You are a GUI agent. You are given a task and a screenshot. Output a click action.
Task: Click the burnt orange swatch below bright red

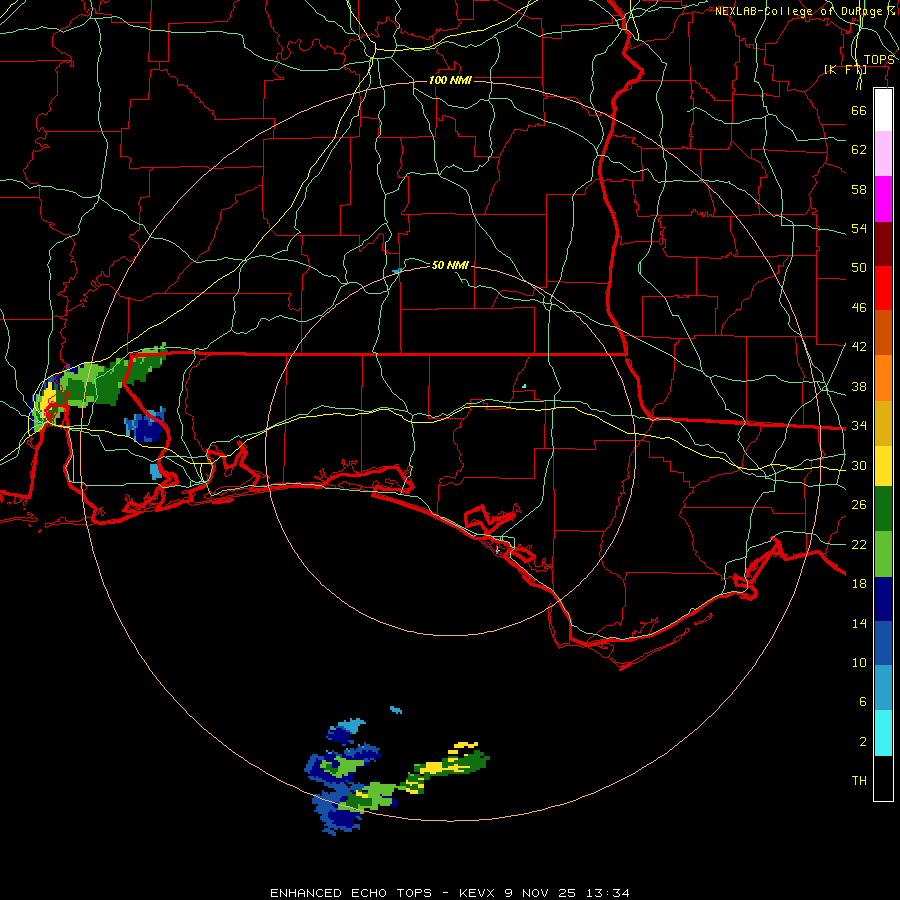(x=883, y=333)
